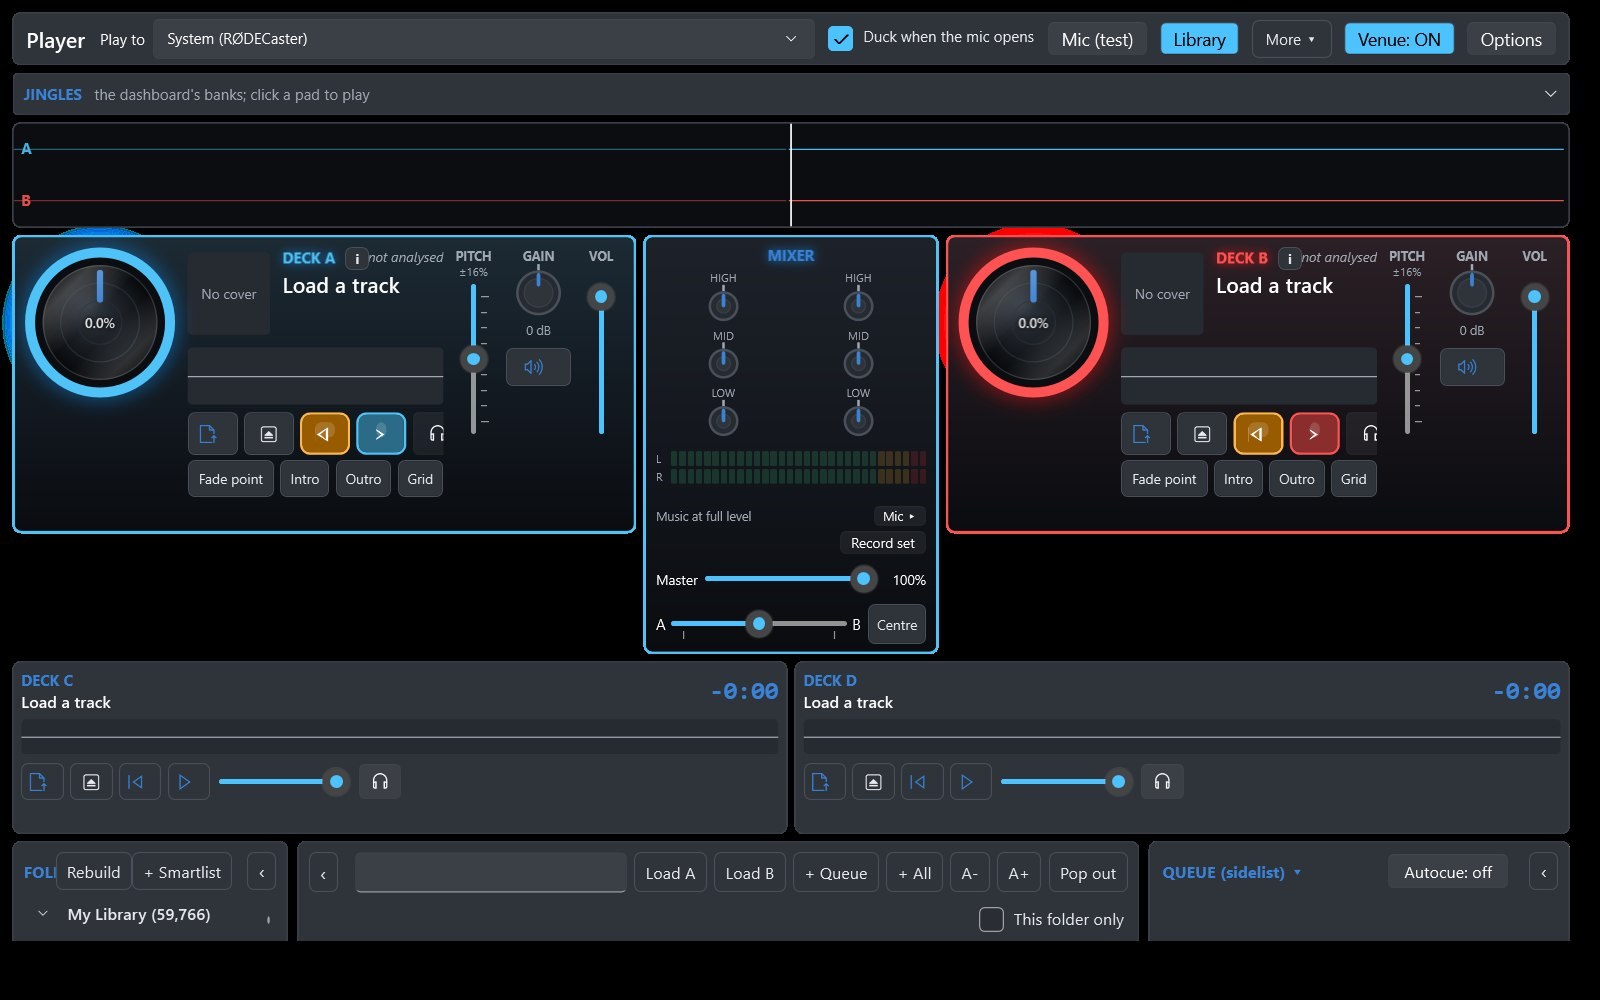Click the library search input field
This screenshot has width=1600, height=1000.
[x=490, y=872]
